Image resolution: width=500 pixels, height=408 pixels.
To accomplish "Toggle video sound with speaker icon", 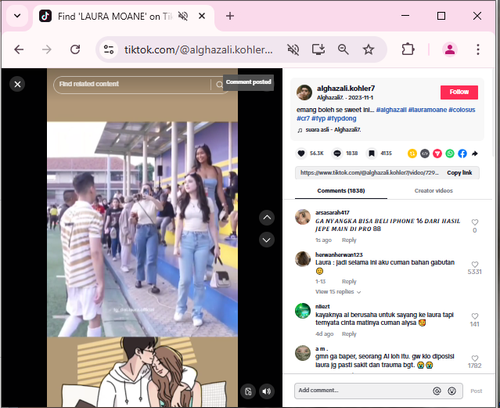I will 266,391.
